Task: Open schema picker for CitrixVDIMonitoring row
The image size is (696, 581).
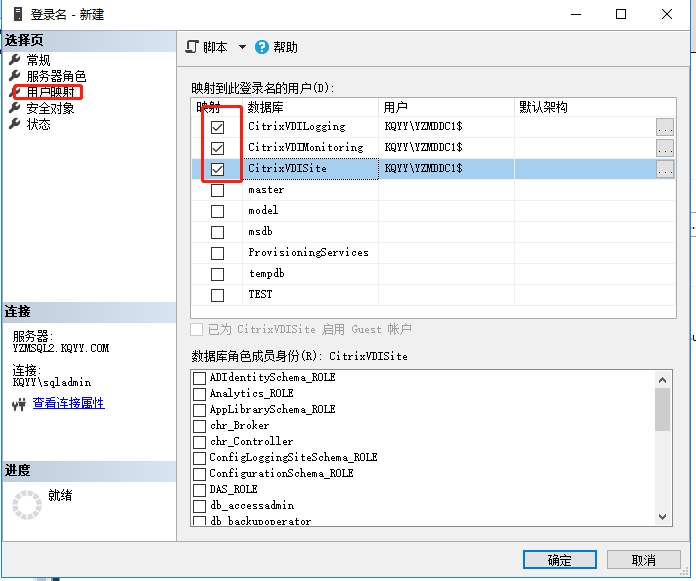Action: [x=665, y=148]
